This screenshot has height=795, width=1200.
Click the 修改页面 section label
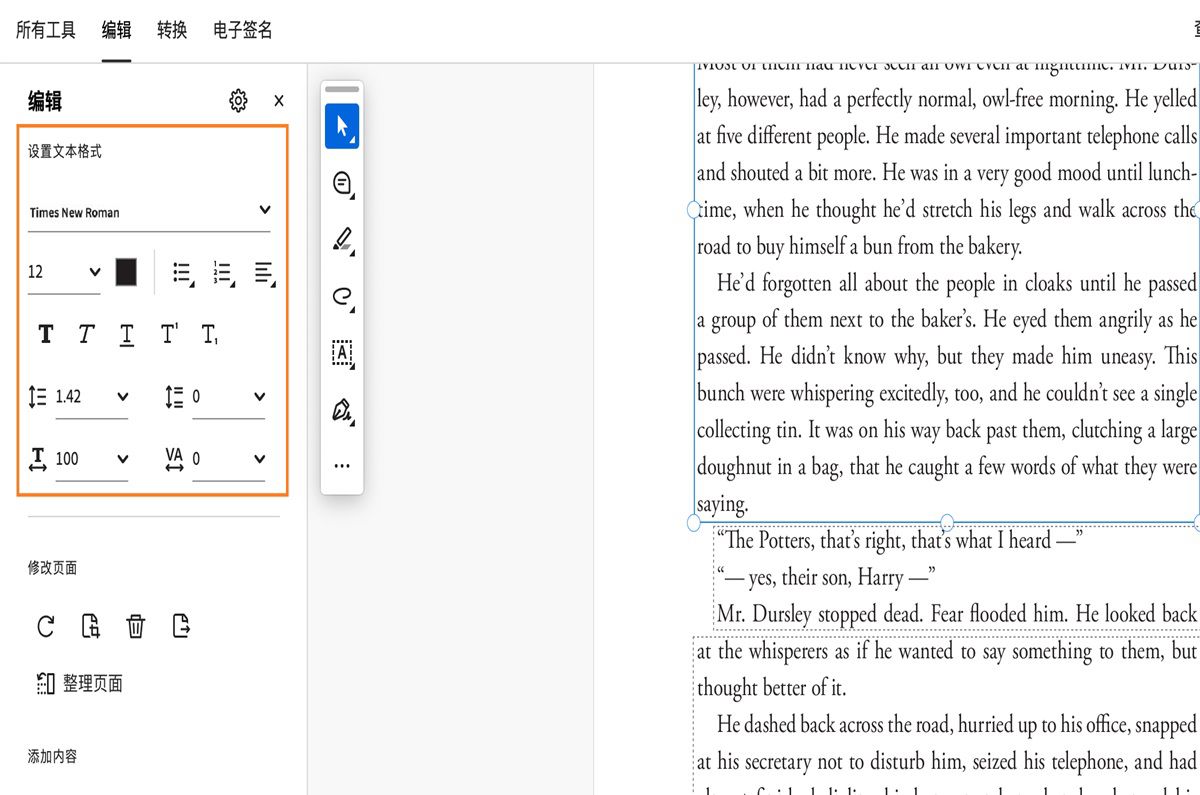tap(53, 568)
